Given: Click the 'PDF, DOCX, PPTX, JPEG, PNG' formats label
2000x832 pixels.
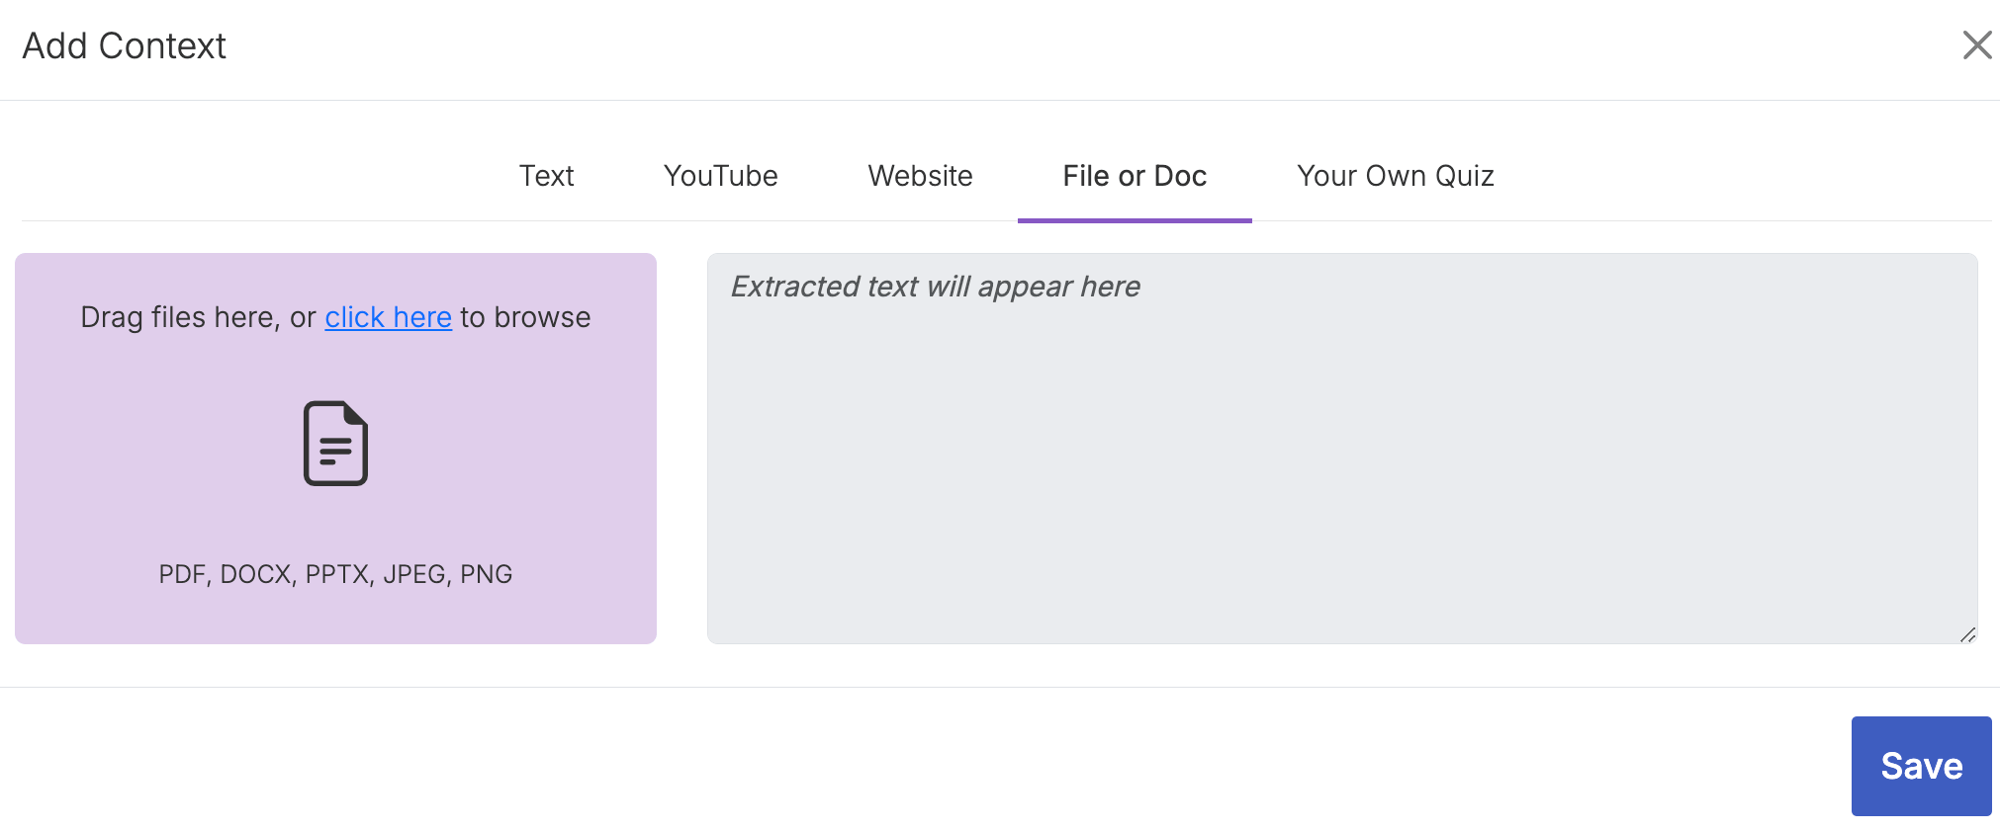Looking at the screenshot, I should point(335,574).
